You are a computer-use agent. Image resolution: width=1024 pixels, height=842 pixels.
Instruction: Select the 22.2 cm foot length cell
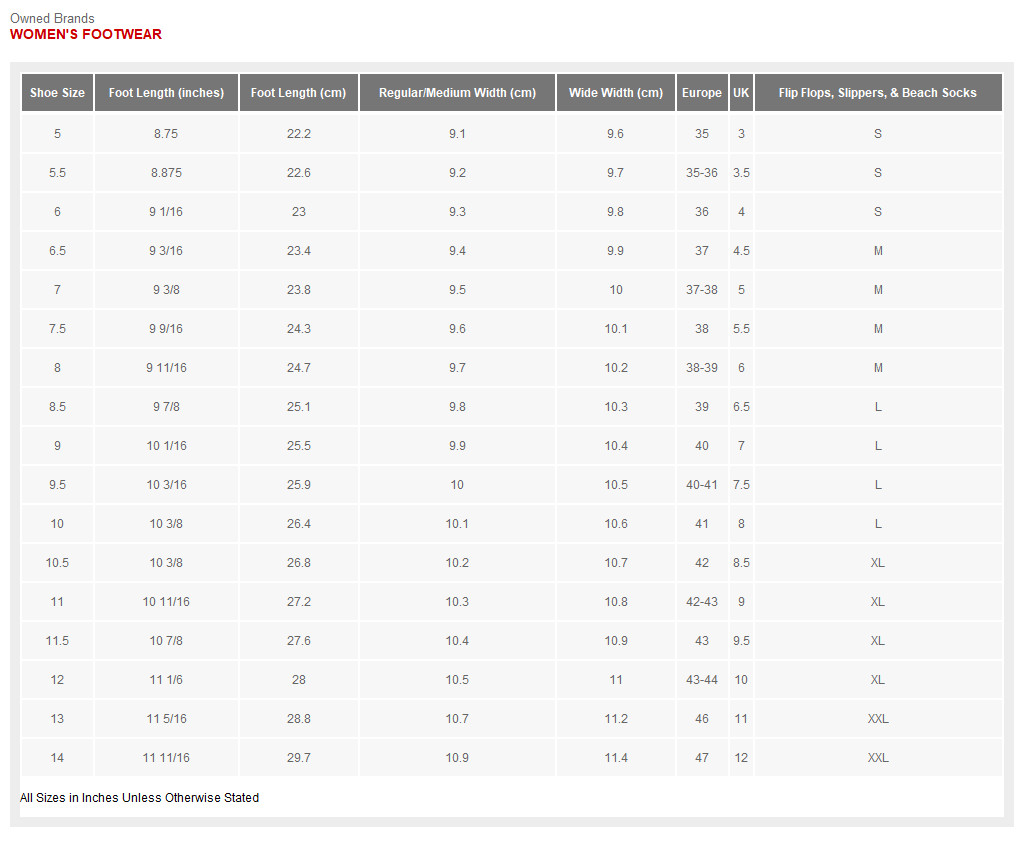(x=298, y=133)
